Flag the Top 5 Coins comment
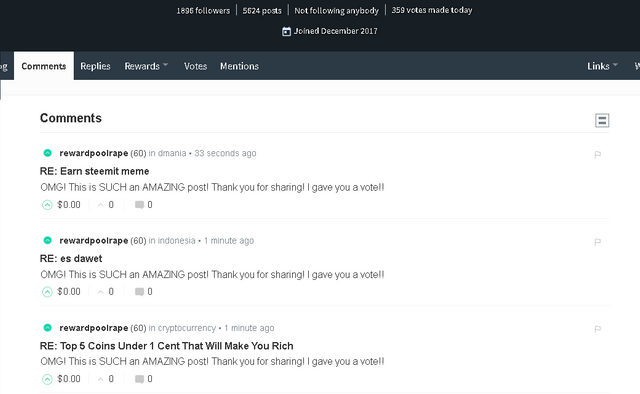The height and width of the screenshot is (394, 640). click(x=598, y=329)
